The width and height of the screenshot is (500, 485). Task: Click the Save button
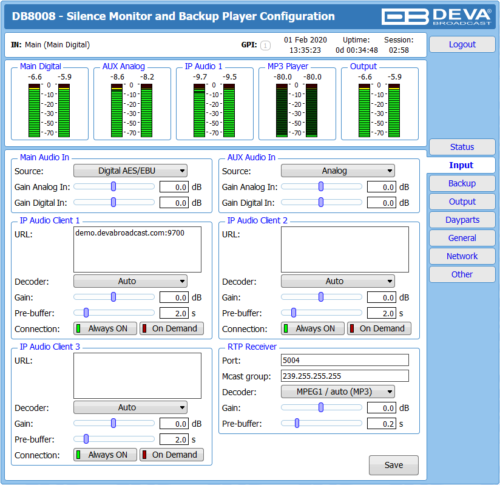[394, 465]
